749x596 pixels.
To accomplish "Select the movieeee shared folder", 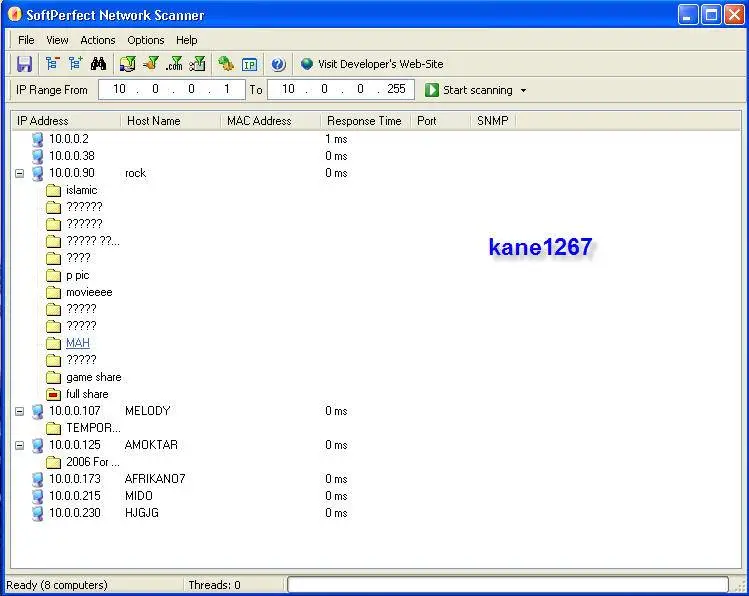I will [x=89, y=292].
